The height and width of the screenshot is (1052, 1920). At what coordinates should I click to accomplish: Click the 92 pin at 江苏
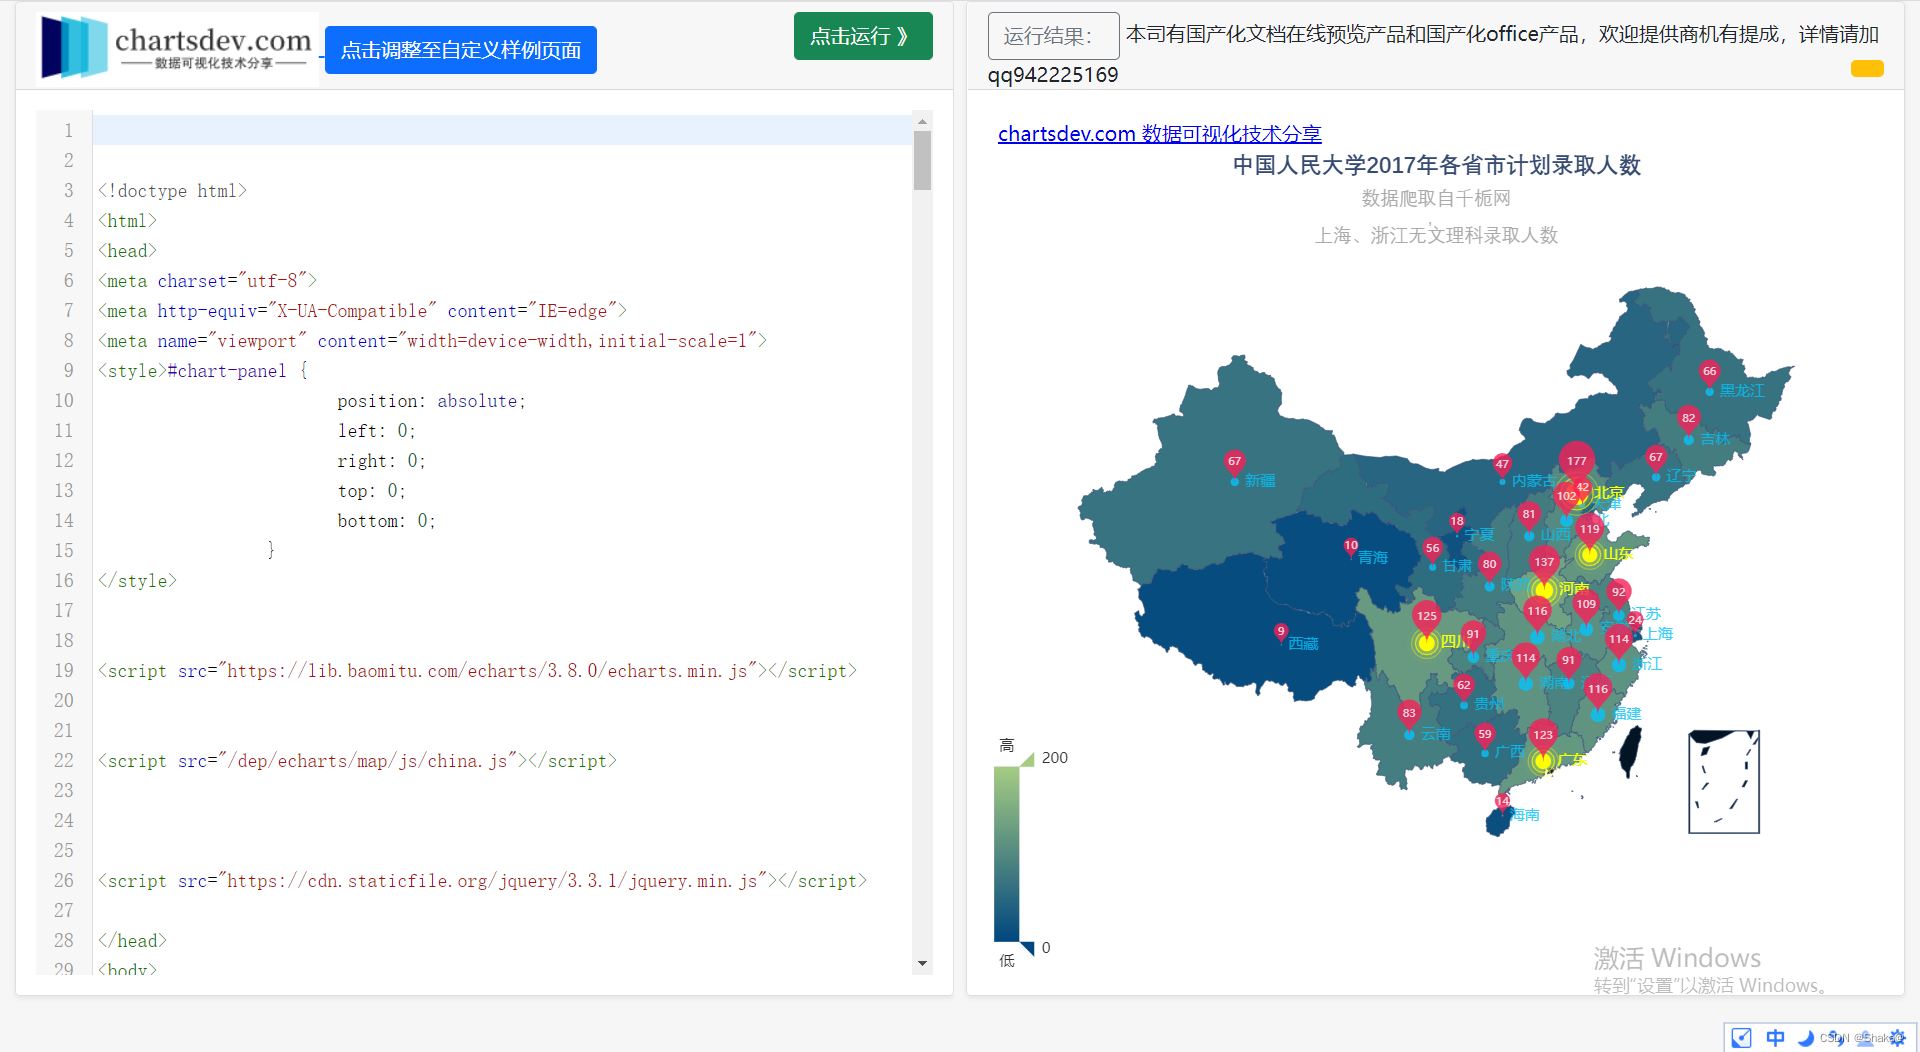click(x=1619, y=594)
